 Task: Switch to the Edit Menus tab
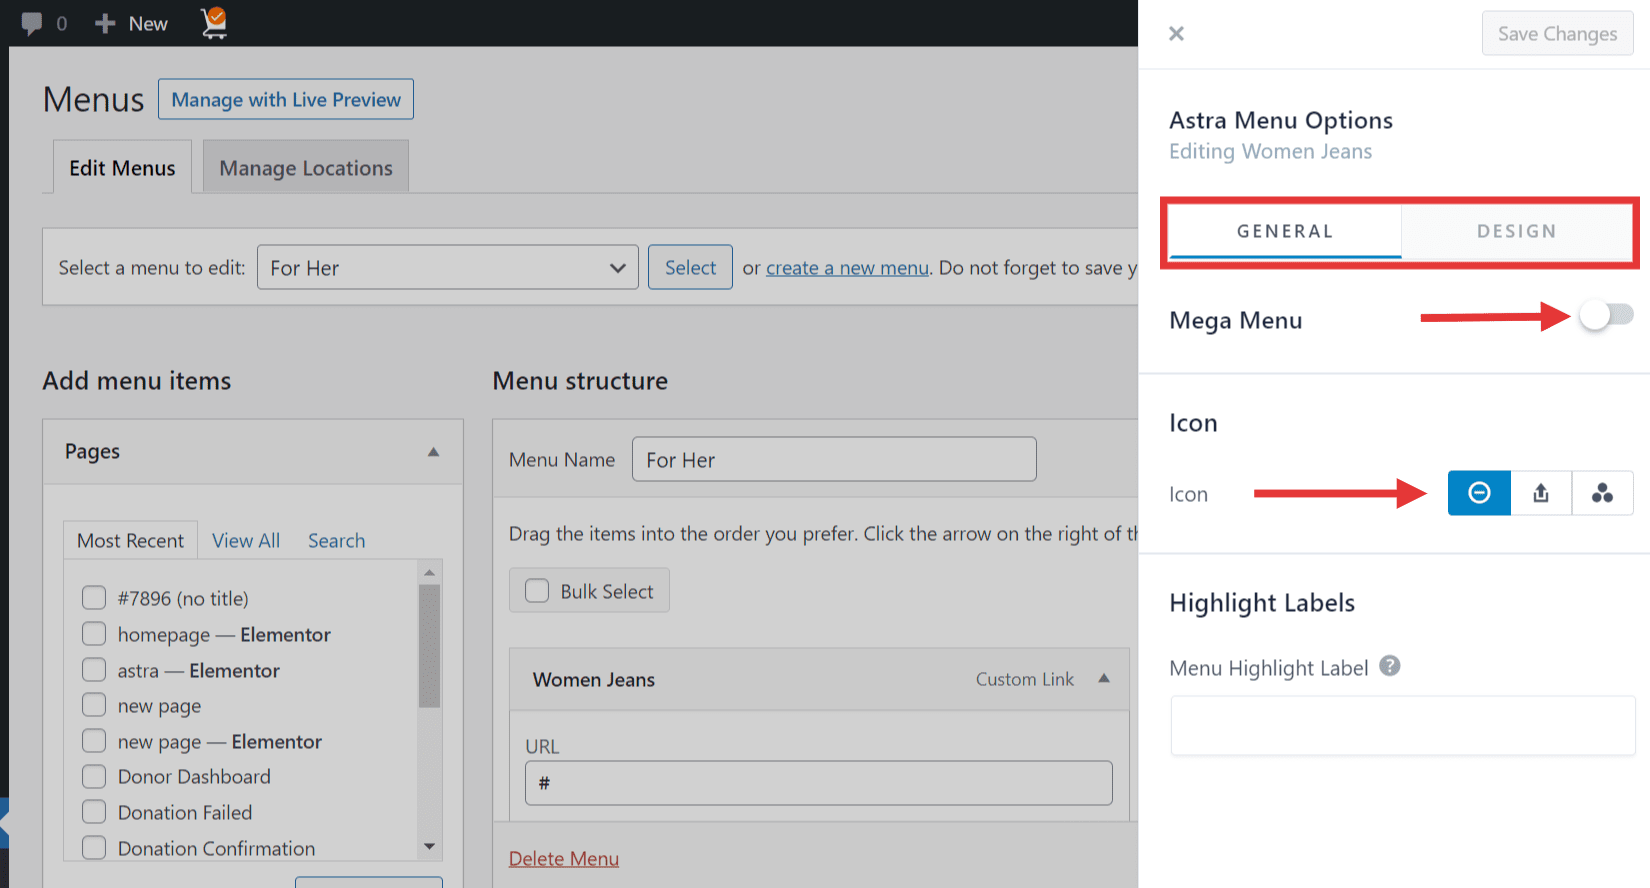[x=122, y=168]
